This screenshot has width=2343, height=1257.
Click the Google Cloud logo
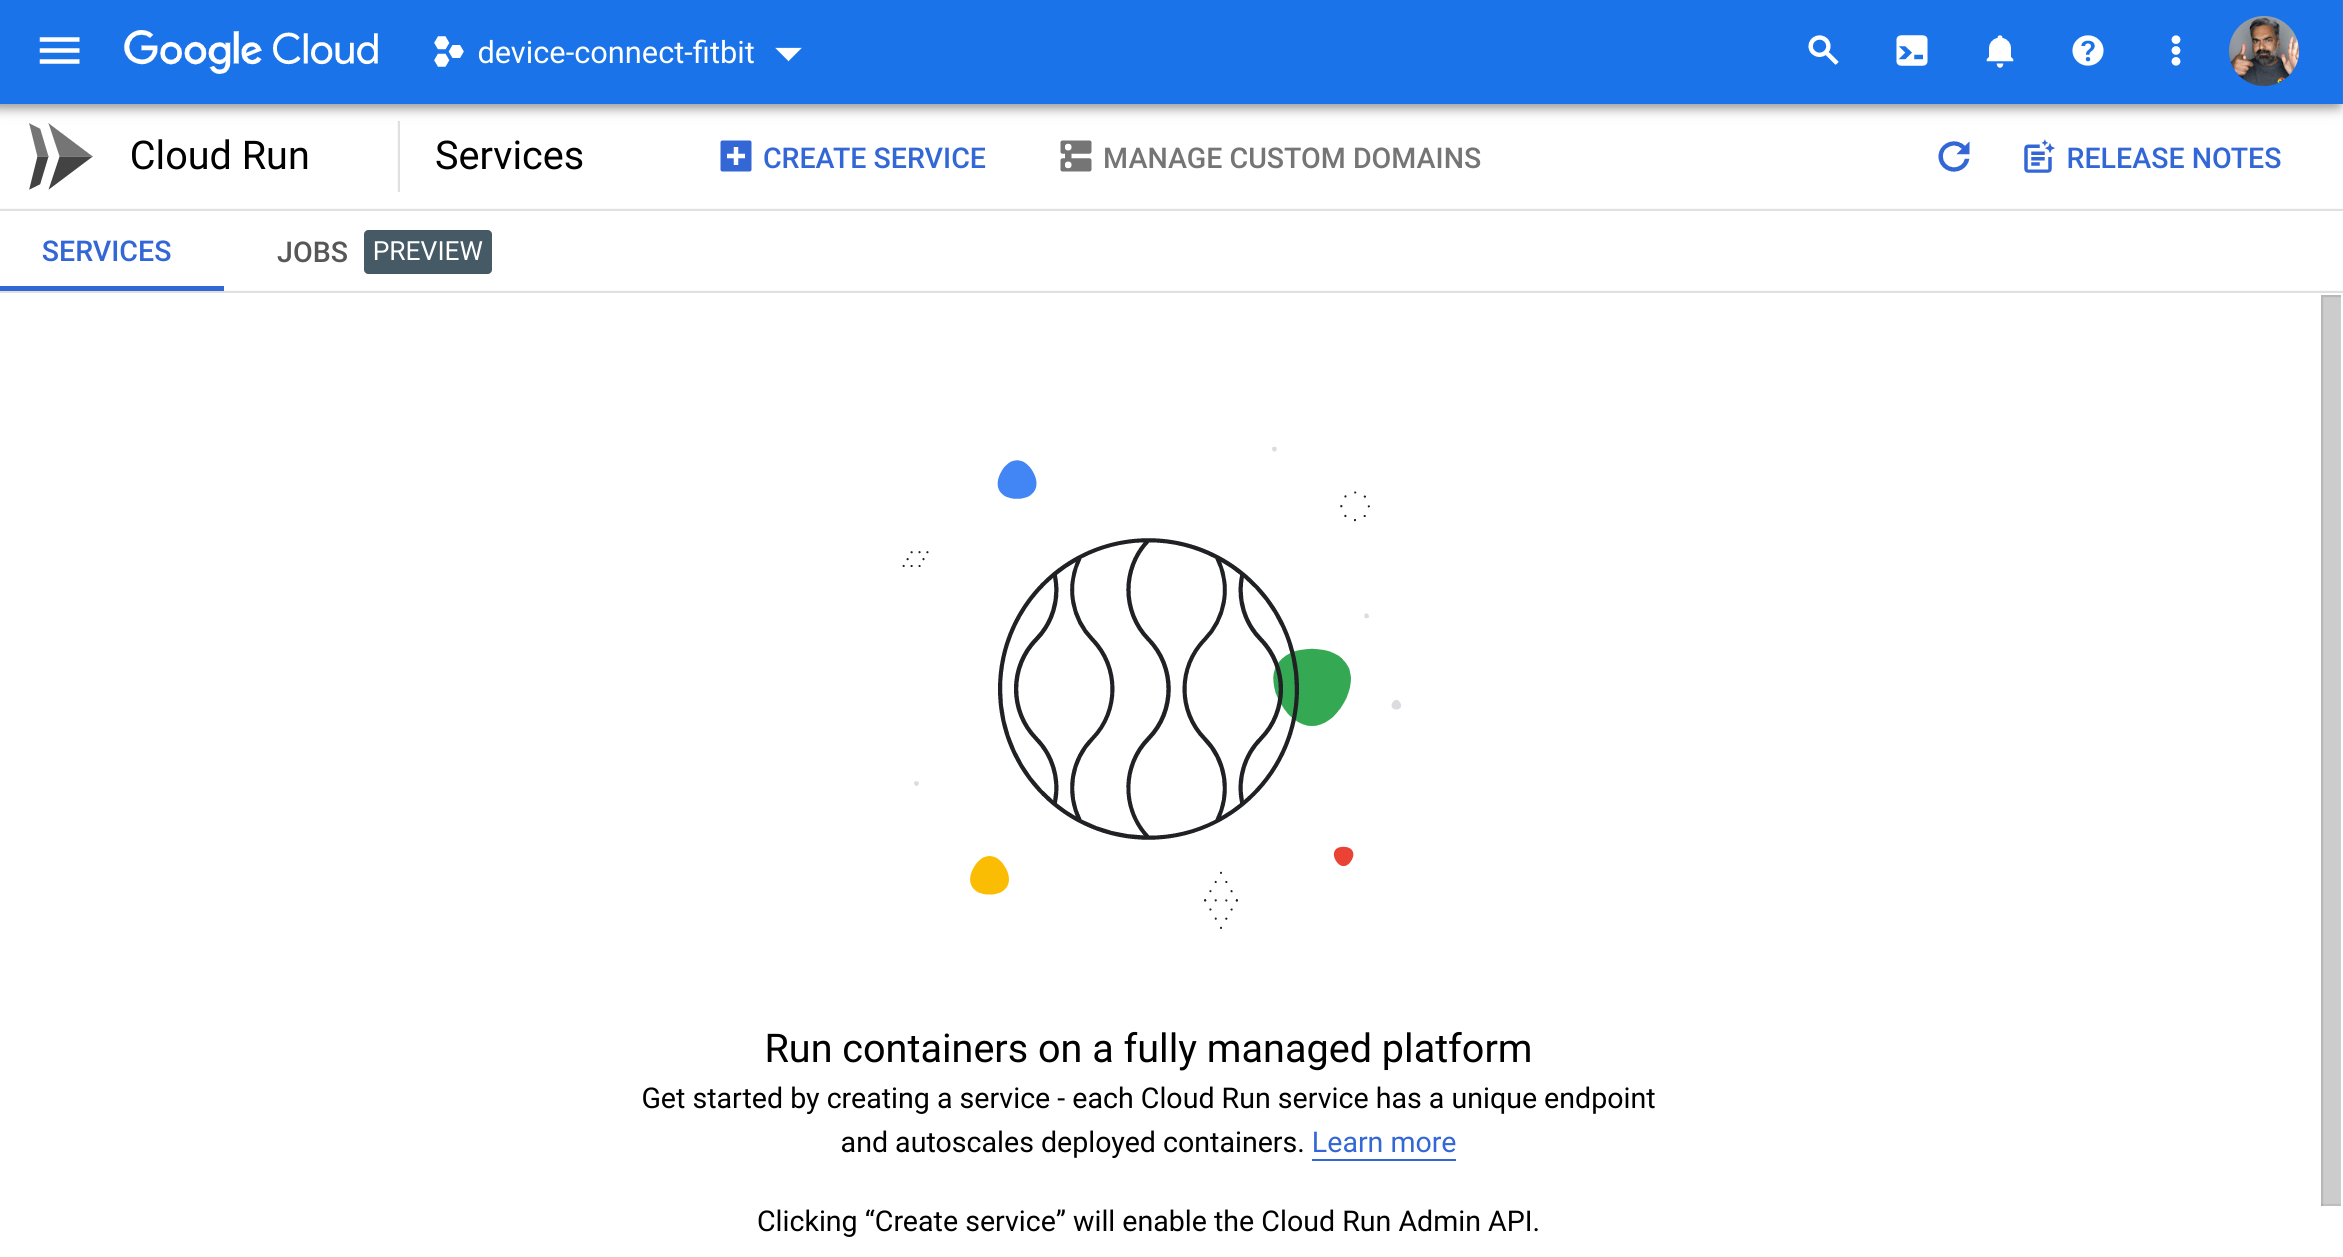[251, 51]
